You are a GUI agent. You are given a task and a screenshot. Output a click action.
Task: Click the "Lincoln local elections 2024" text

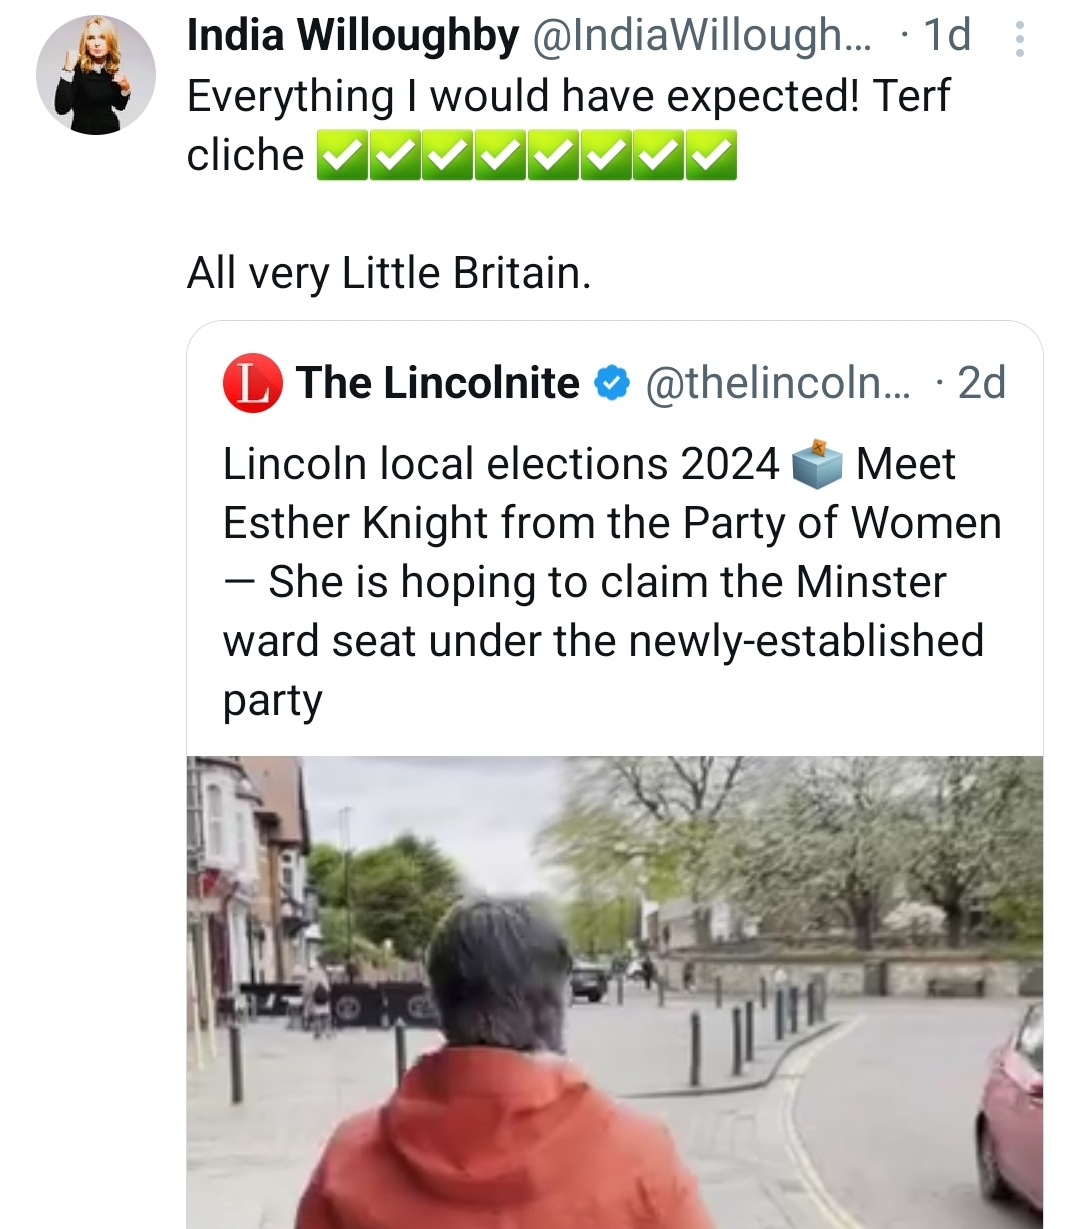pyautogui.click(x=500, y=465)
